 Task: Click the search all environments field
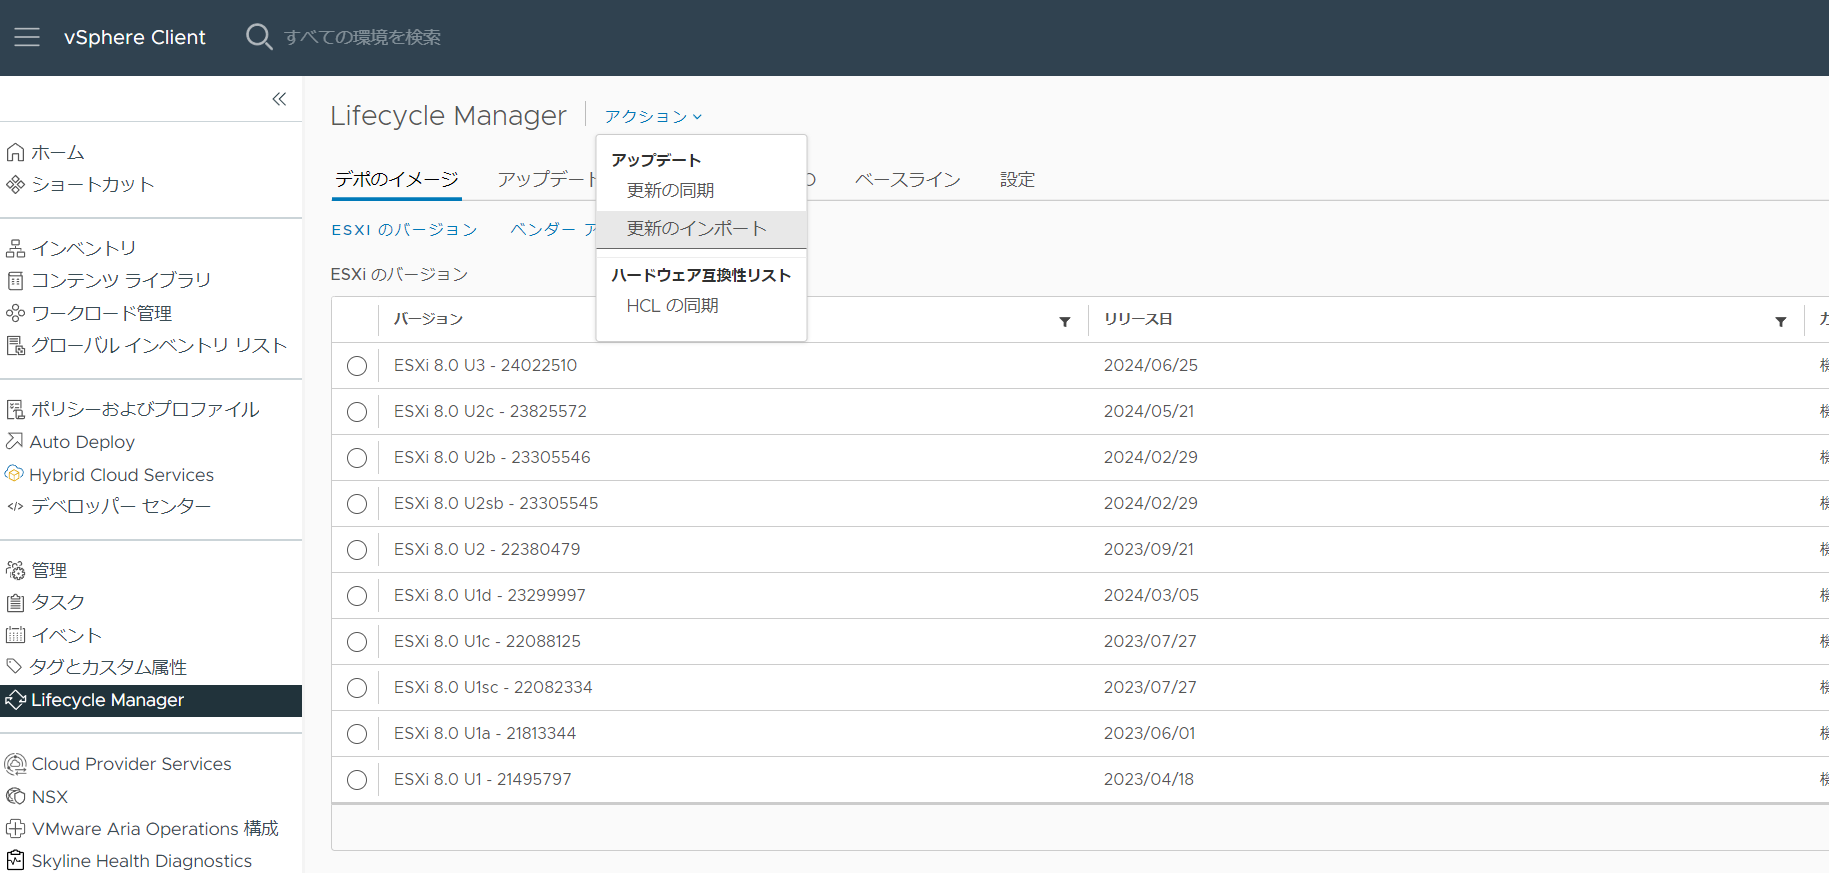tap(362, 37)
